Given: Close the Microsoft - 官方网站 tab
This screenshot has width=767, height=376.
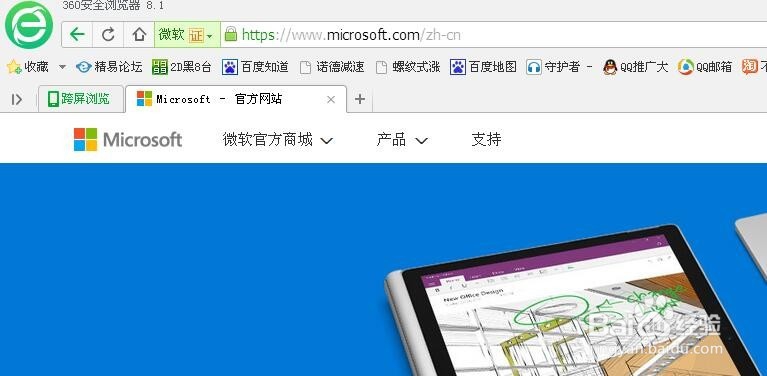Looking at the screenshot, I should coord(331,99).
